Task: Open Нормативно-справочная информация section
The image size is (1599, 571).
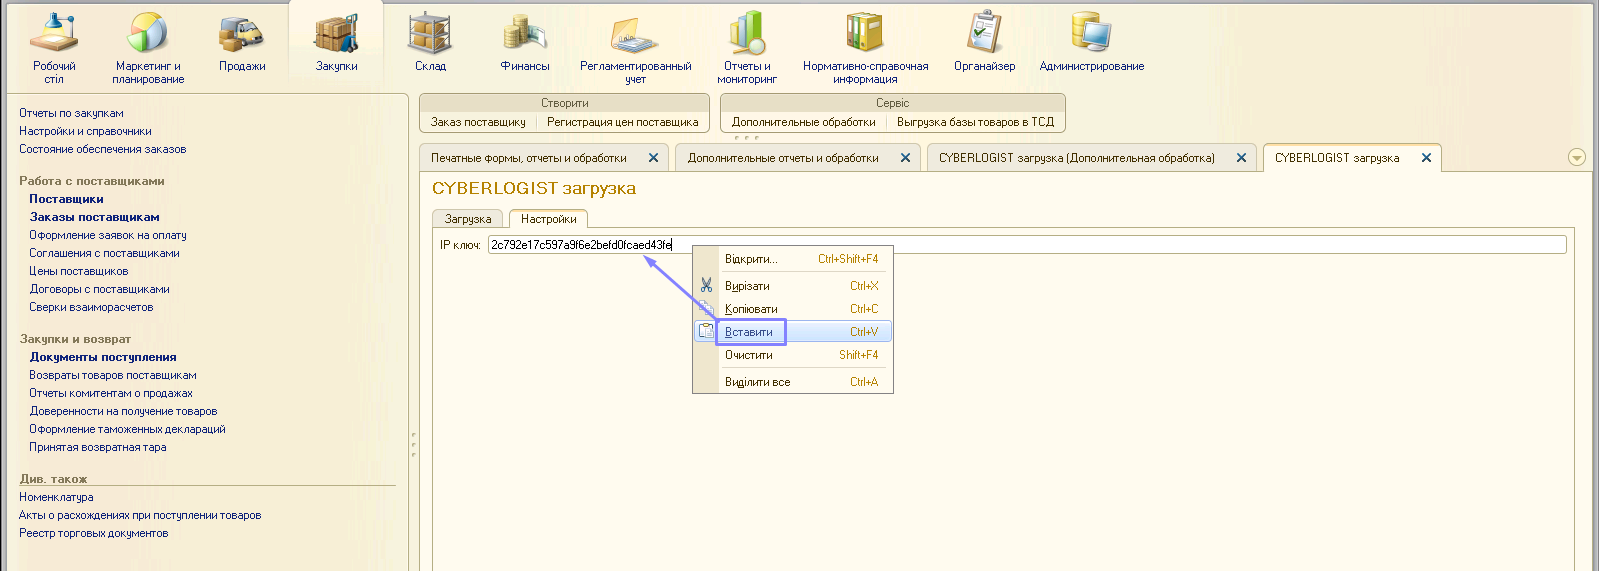Action: click(865, 48)
